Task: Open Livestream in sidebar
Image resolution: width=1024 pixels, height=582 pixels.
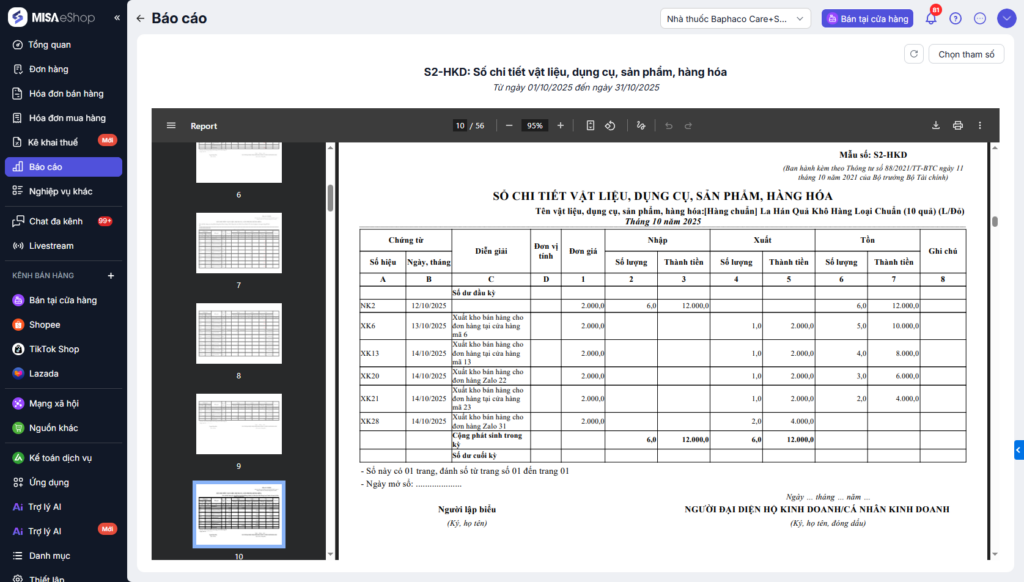Action: point(63,246)
